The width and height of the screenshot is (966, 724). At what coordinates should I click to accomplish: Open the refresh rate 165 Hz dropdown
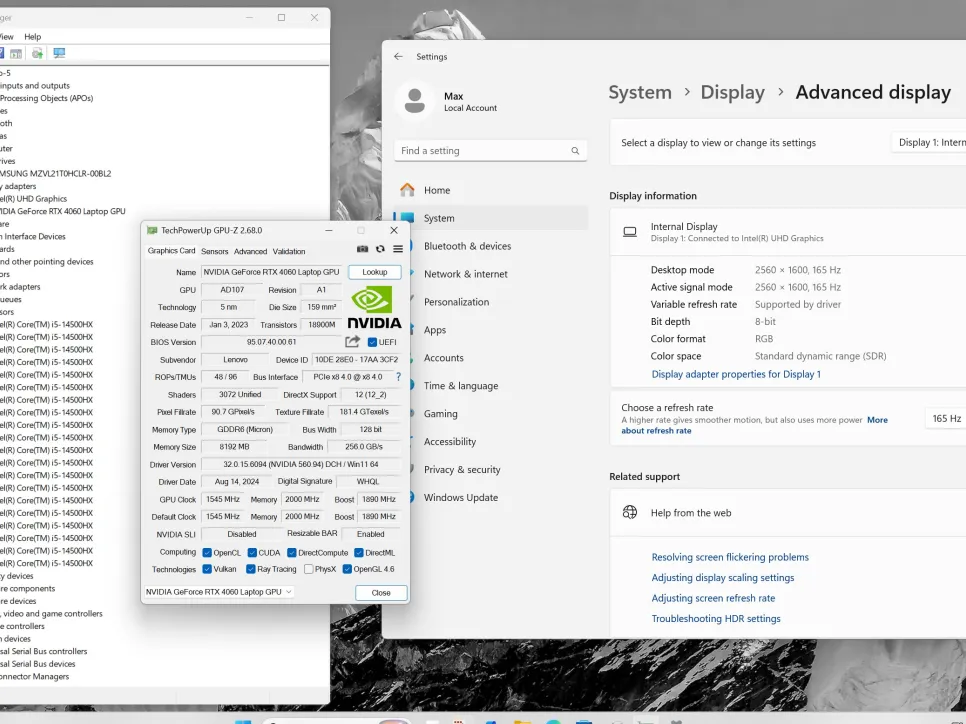[945, 419]
